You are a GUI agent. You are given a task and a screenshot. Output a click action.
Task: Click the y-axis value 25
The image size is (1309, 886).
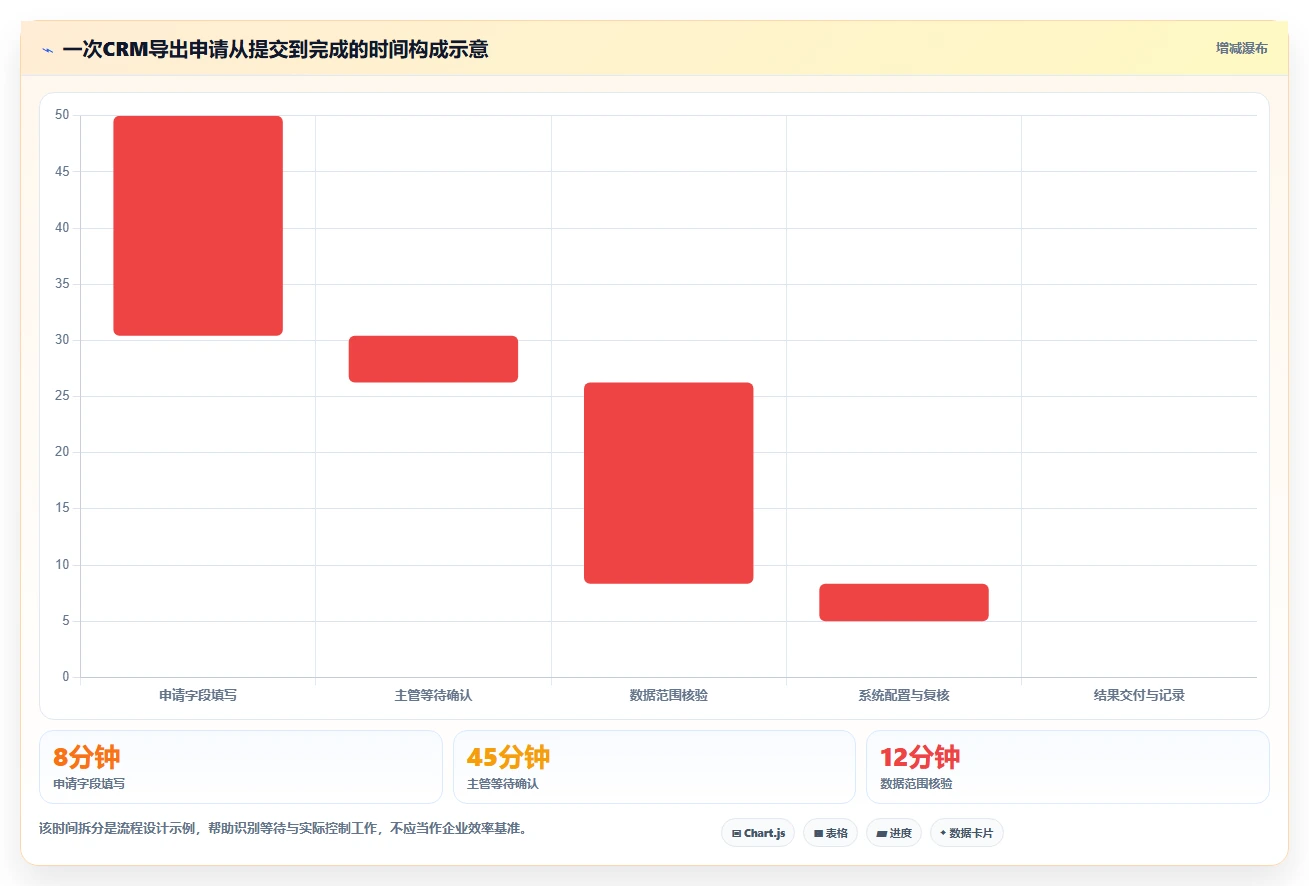[62, 396]
